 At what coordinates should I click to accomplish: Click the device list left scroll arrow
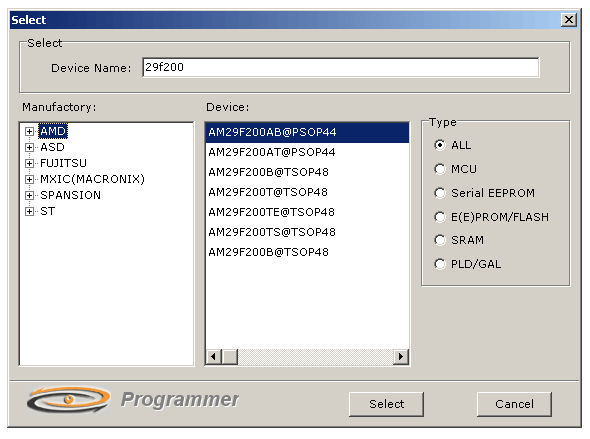coord(214,356)
